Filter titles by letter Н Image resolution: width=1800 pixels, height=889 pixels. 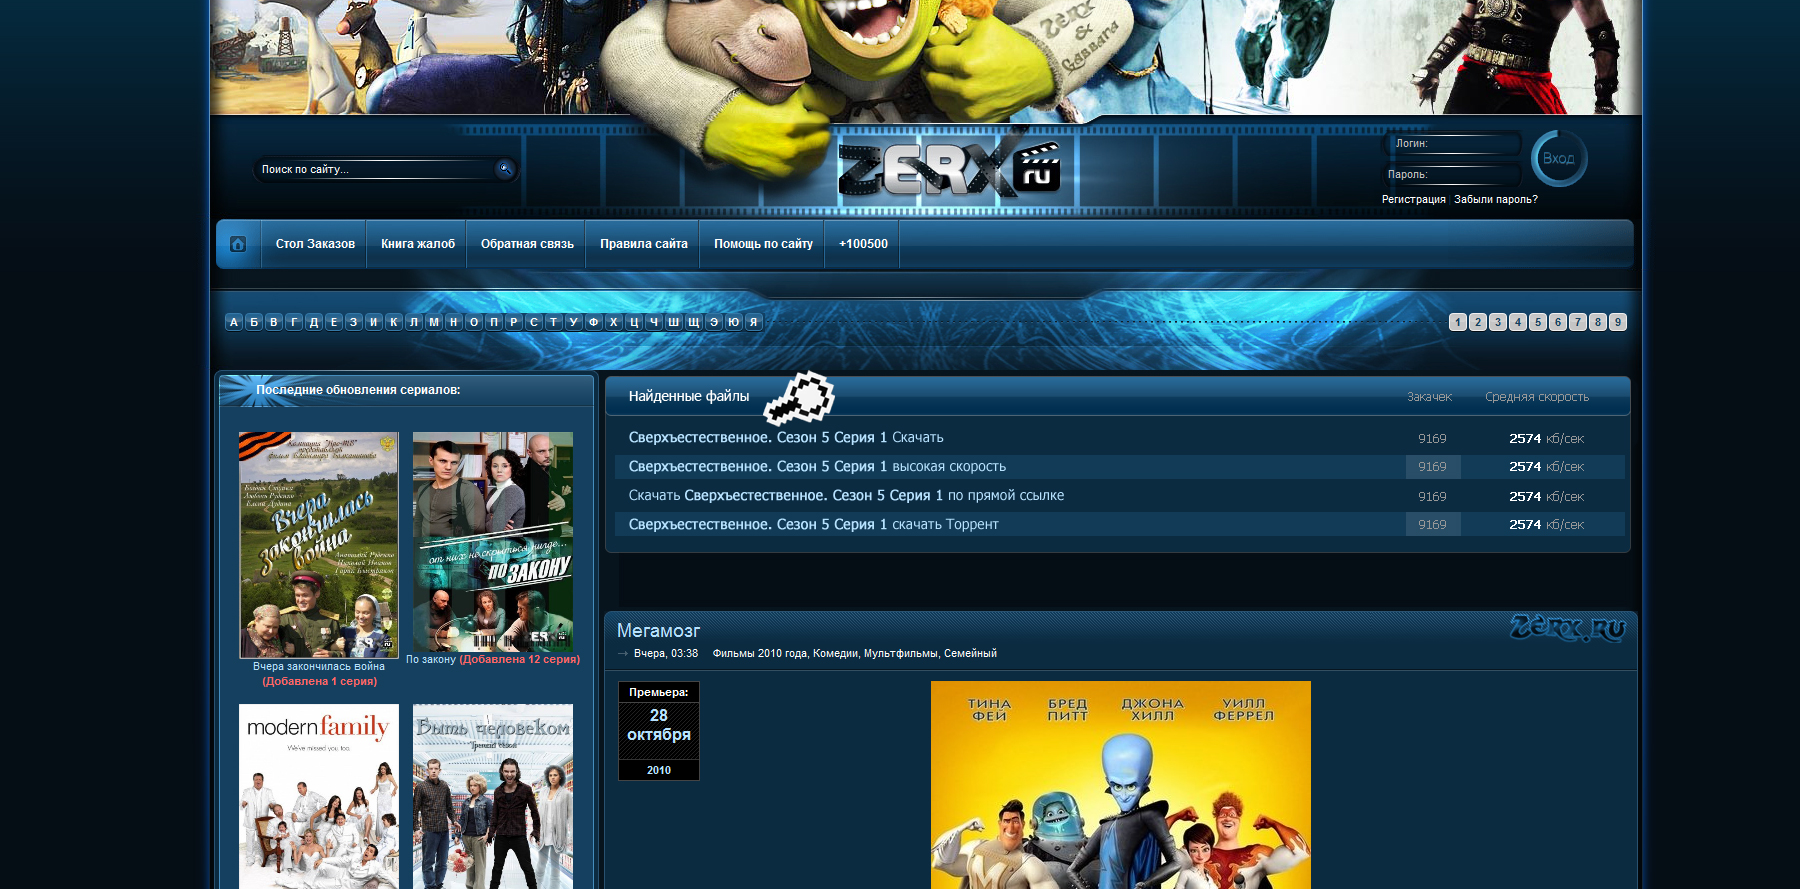pyautogui.click(x=454, y=322)
